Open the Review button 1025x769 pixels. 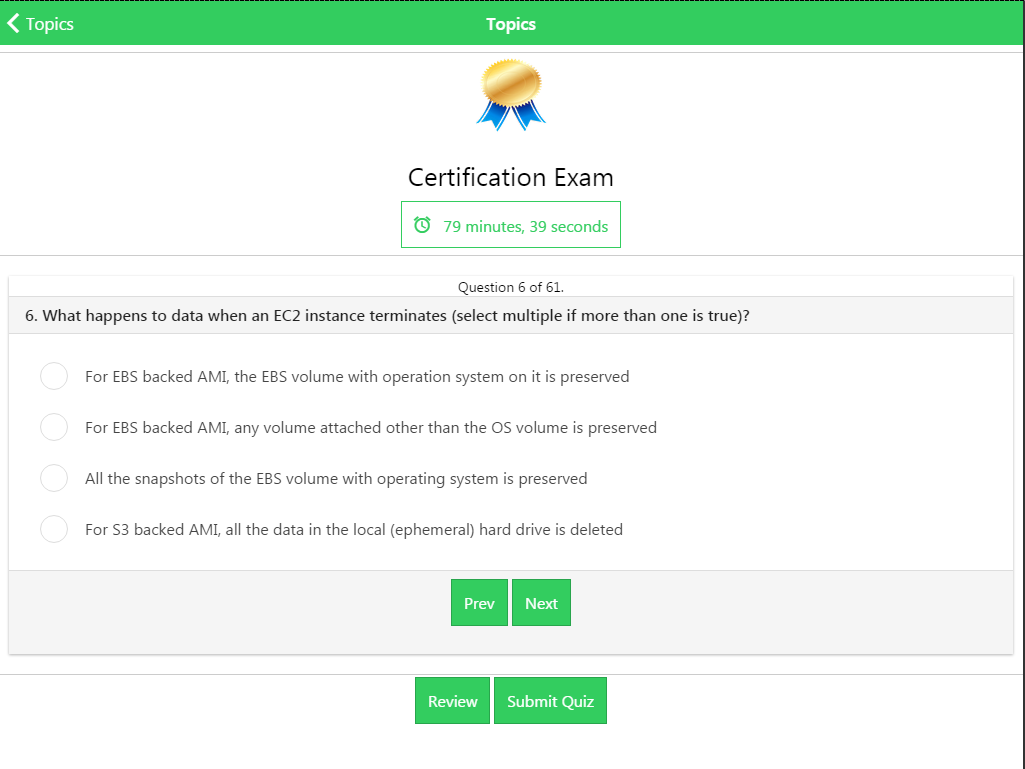tap(452, 701)
